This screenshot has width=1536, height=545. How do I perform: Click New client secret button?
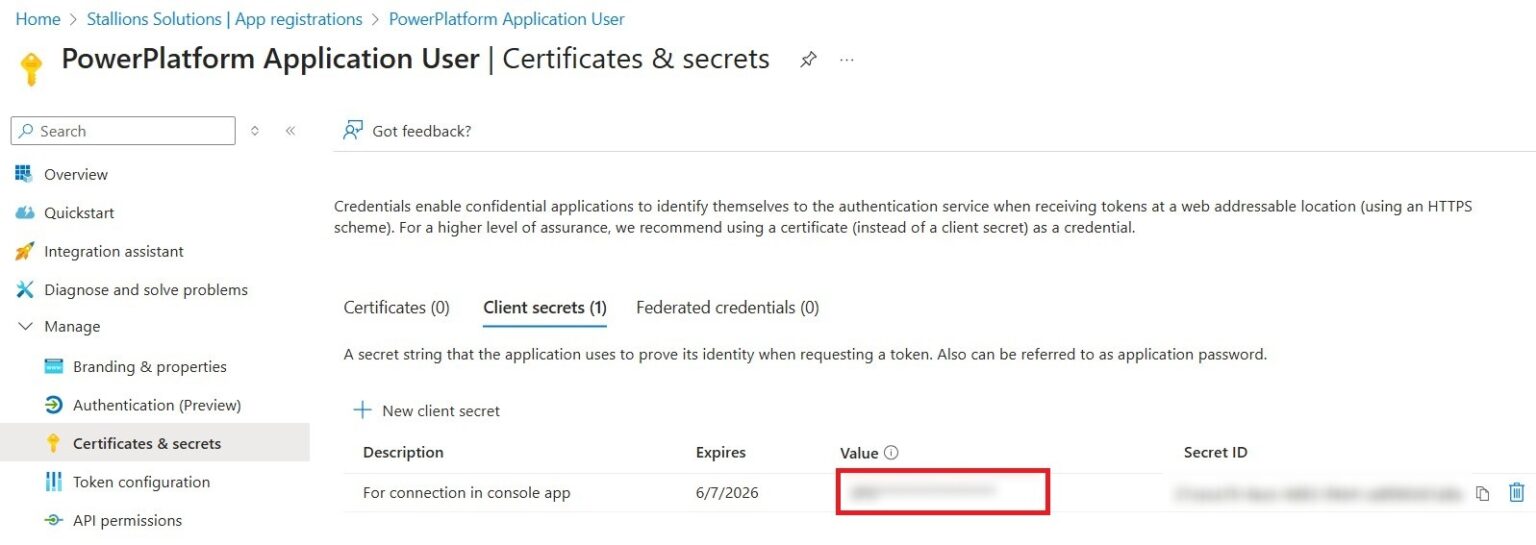pos(440,411)
